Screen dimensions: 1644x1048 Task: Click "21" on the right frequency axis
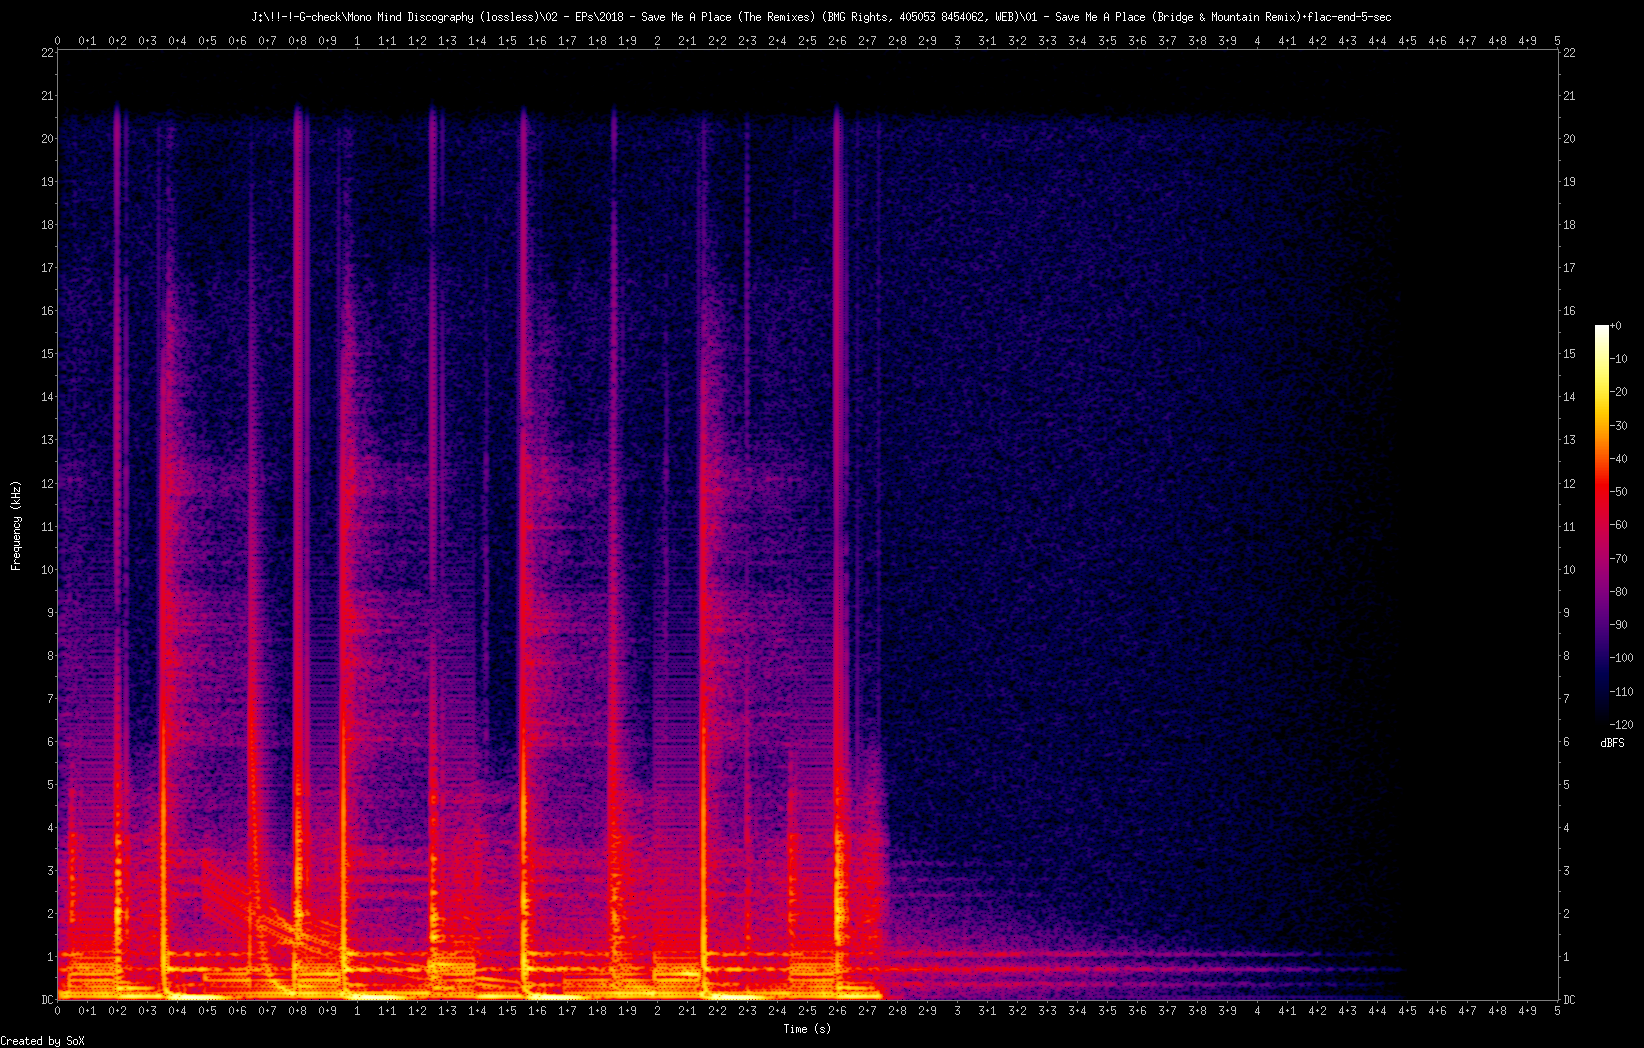1569,96
